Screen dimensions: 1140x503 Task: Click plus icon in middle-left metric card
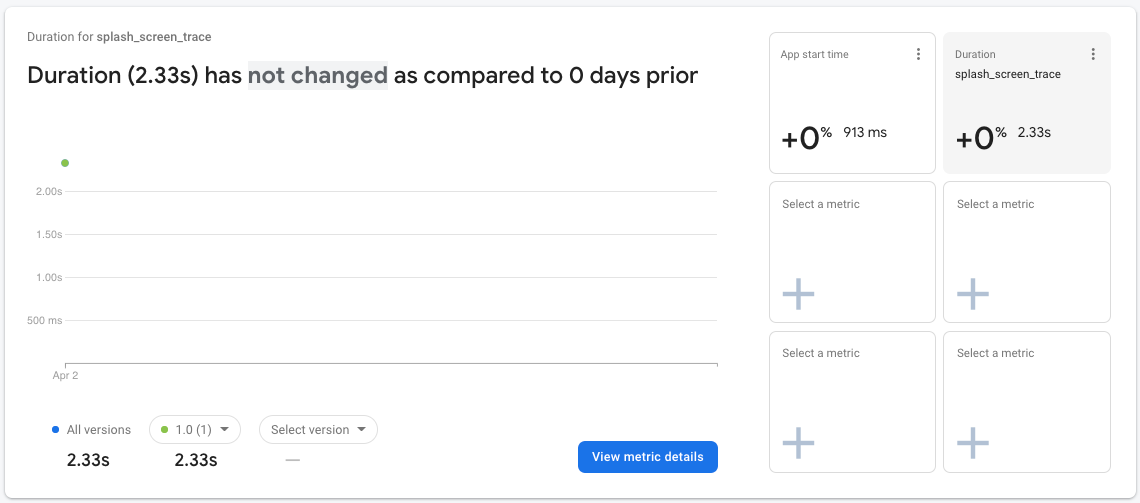coord(798,294)
